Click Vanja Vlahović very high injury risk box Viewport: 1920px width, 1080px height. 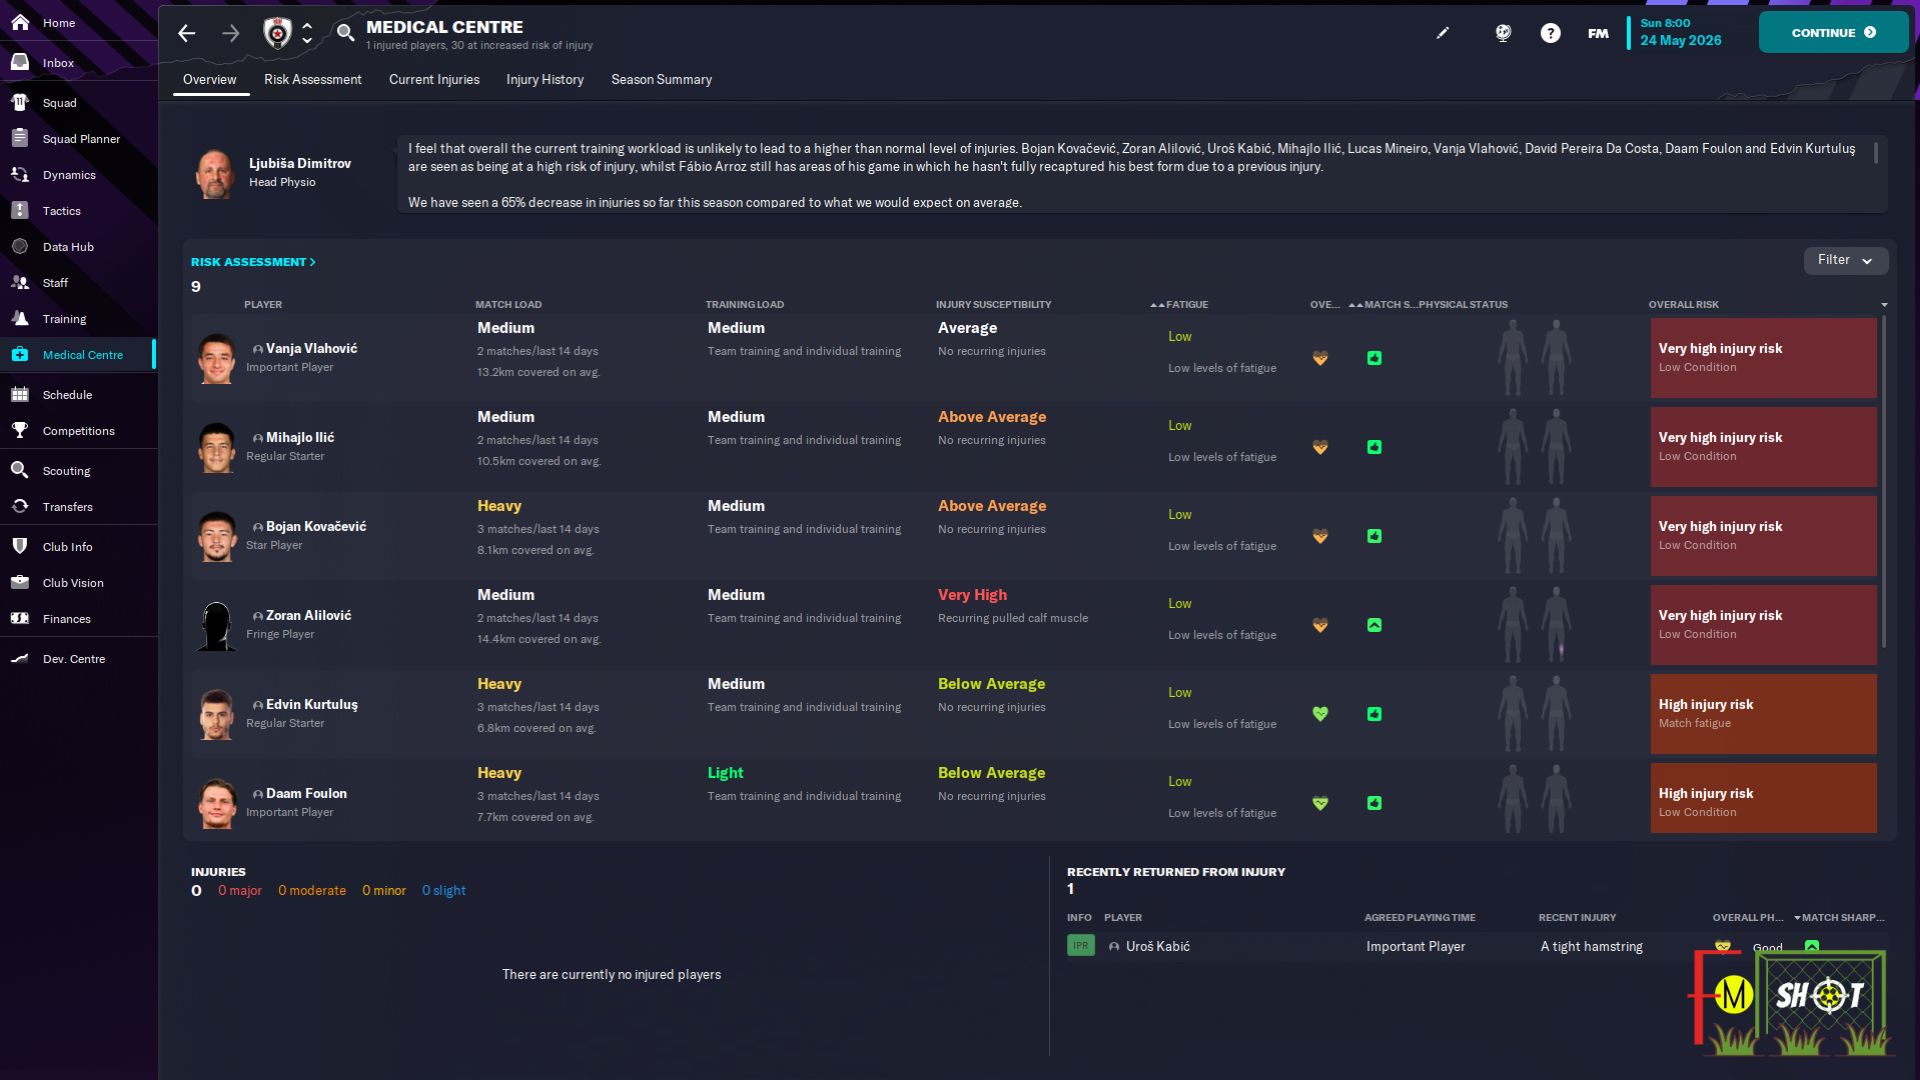tap(1763, 357)
